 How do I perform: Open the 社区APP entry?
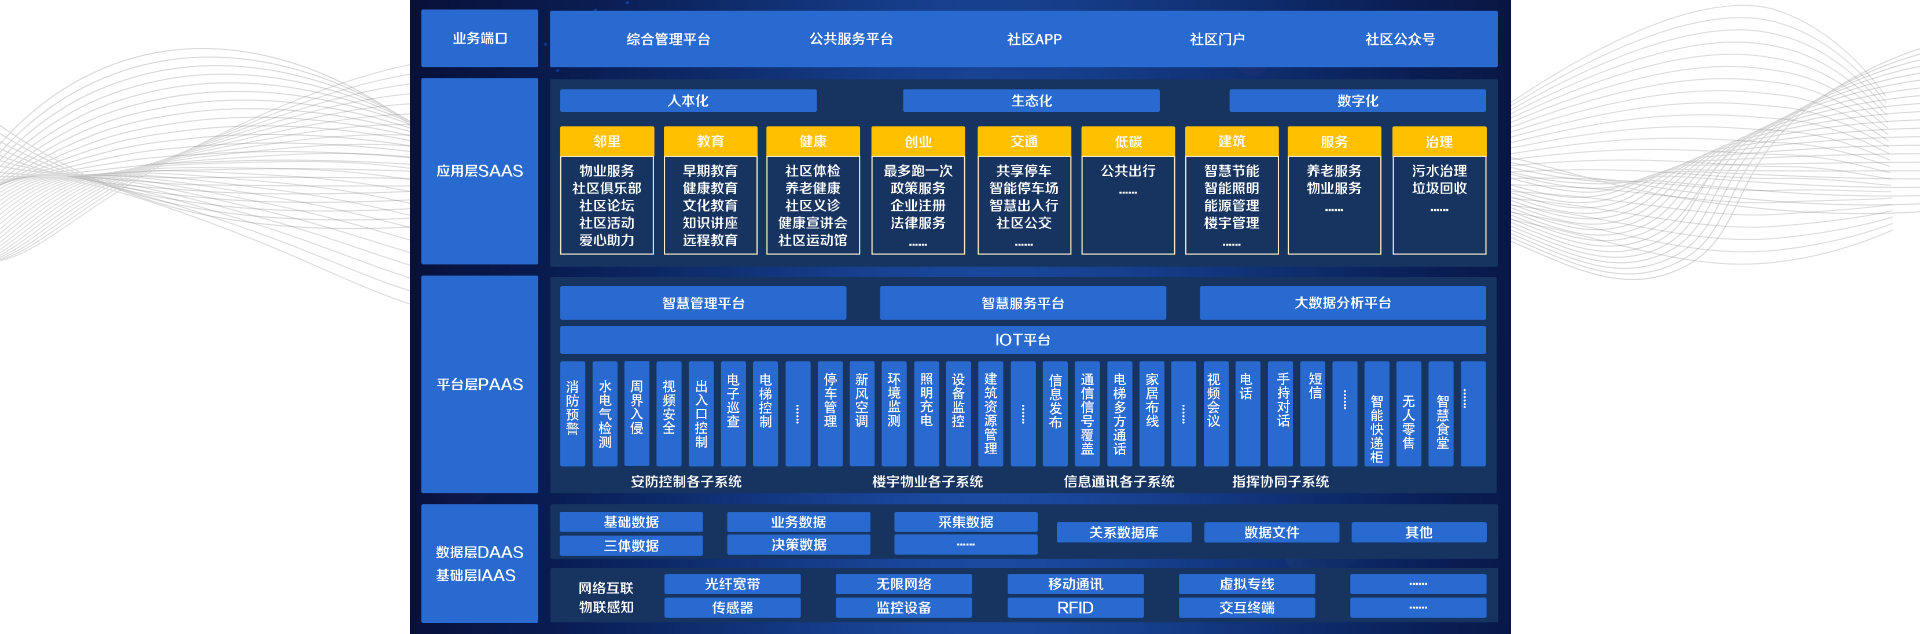coord(1034,39)
